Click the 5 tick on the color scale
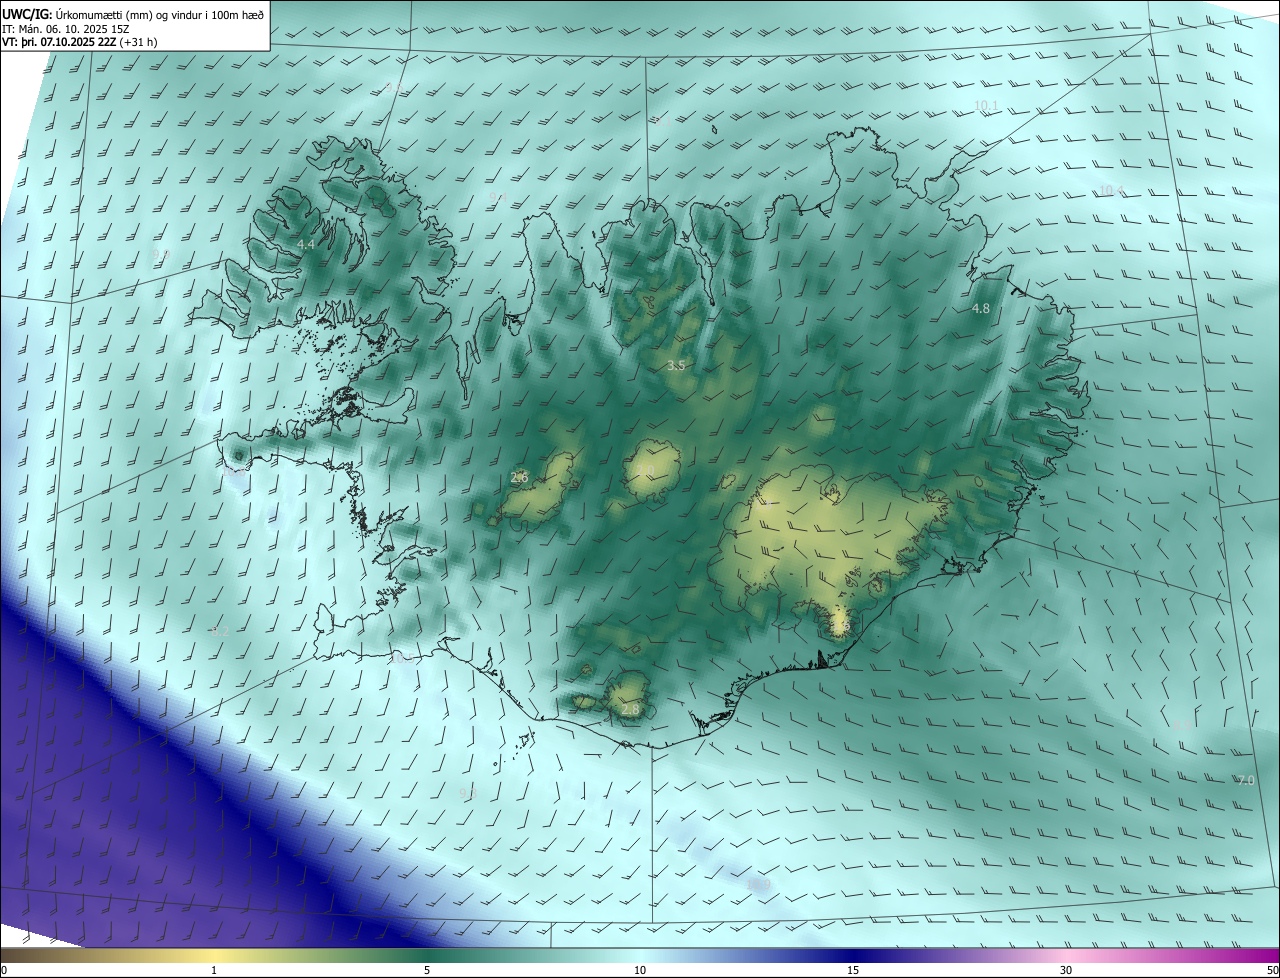This screenshot has height=978, width=1280. point(427,971)
